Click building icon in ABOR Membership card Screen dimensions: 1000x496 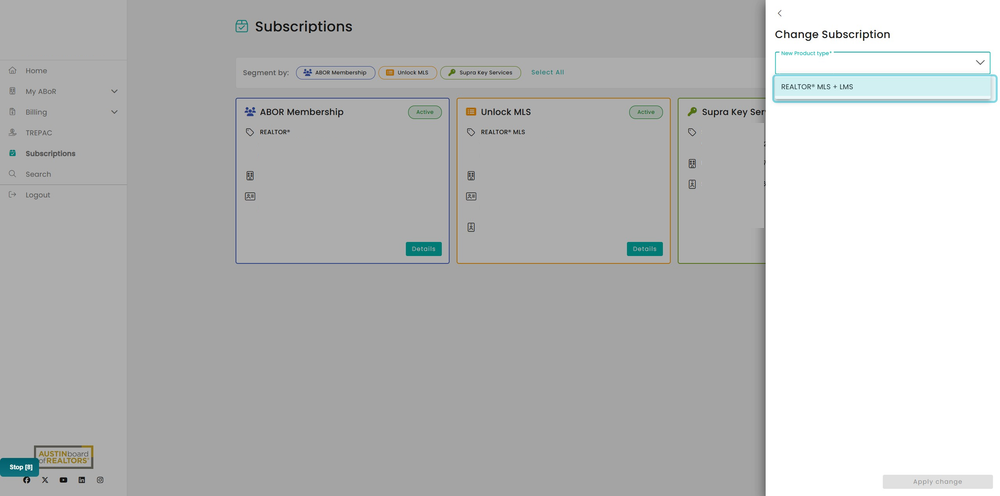(x=250, y=175)
